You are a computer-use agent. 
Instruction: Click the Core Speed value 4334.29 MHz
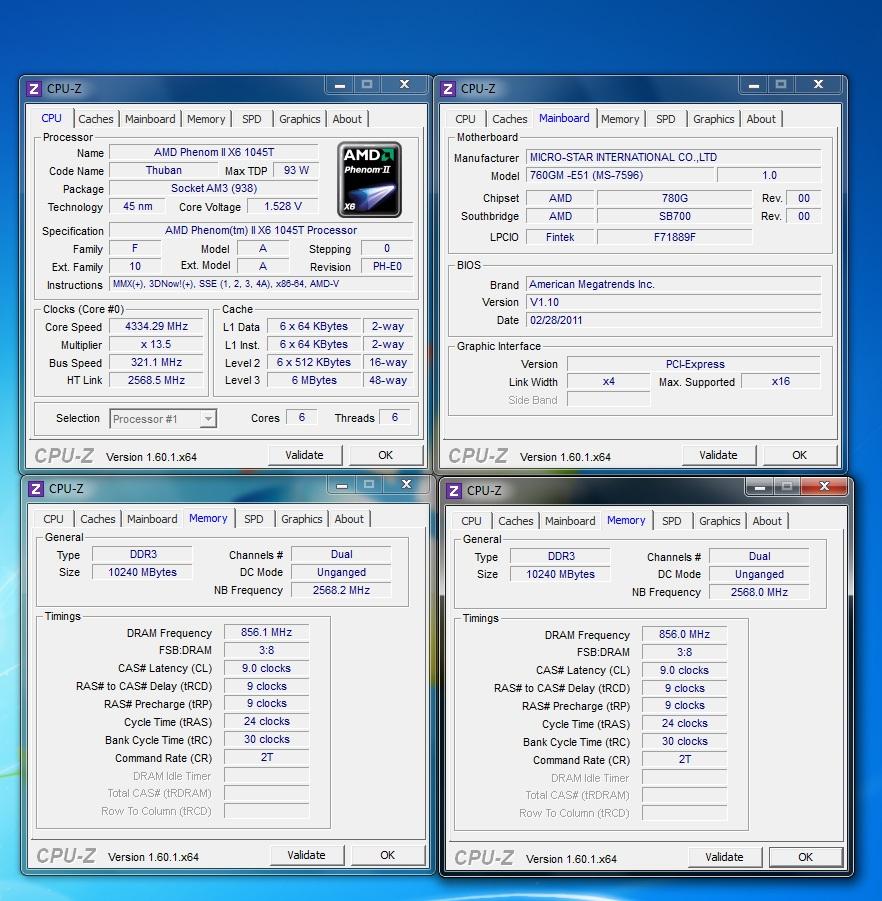click(156, 326)
